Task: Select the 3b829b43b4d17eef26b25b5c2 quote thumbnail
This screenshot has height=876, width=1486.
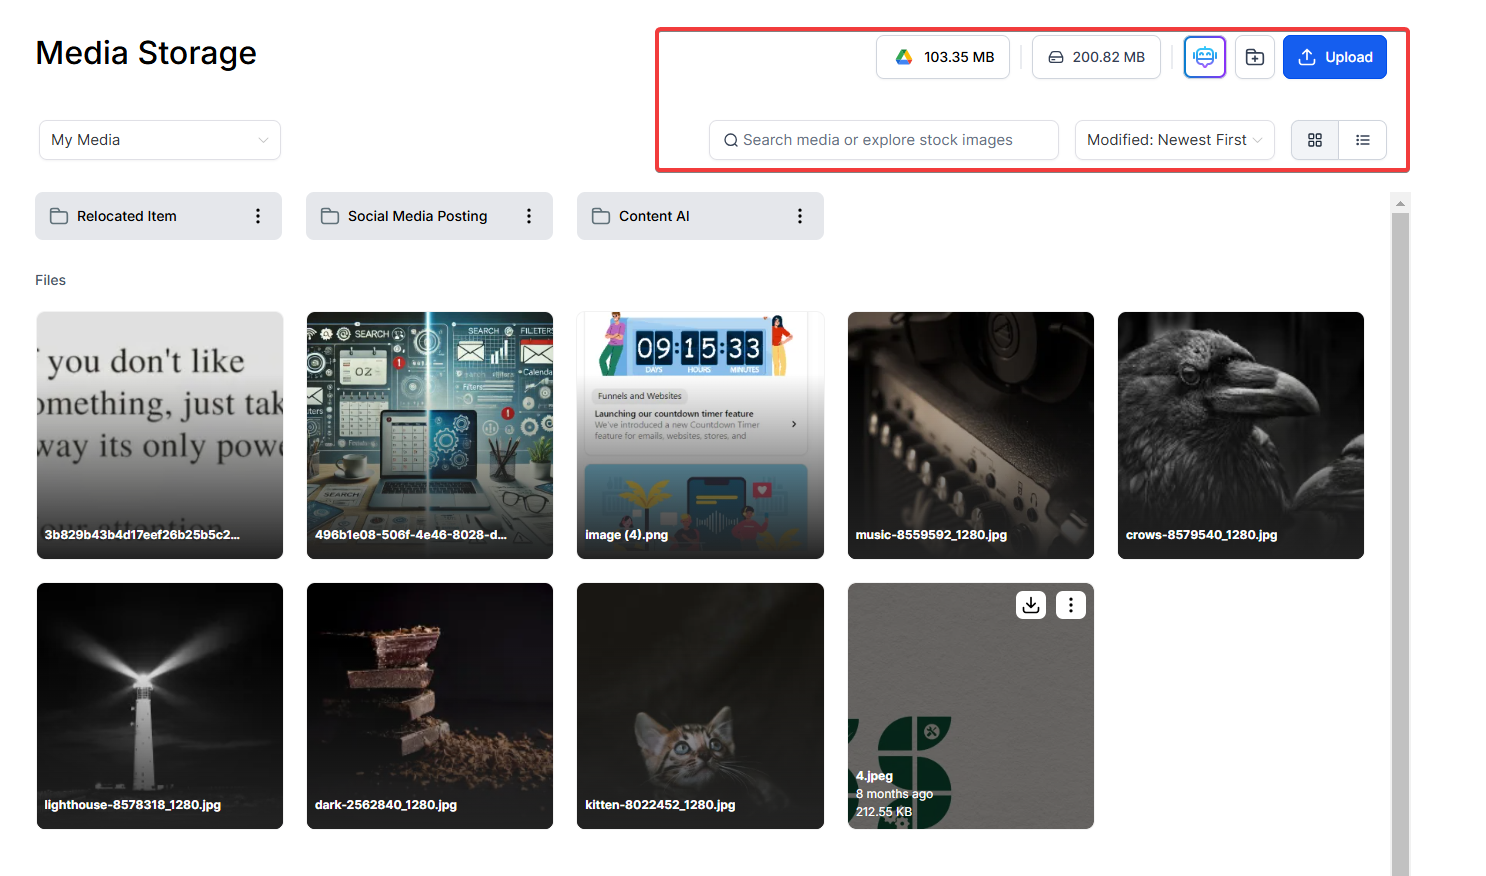Action: click(x=160, y=435)
